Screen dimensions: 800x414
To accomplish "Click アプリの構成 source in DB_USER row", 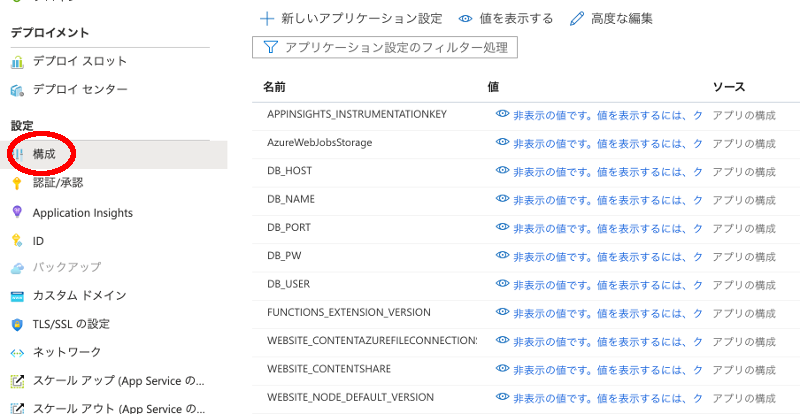I will pyautogui.click(x=744, y=284).
